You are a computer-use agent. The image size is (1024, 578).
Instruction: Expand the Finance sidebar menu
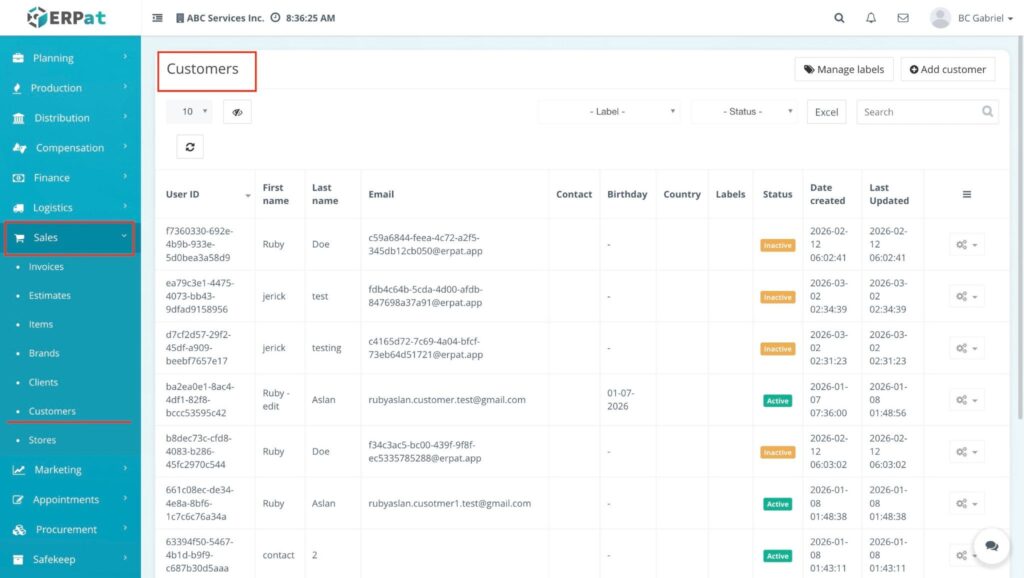(69, 178)
